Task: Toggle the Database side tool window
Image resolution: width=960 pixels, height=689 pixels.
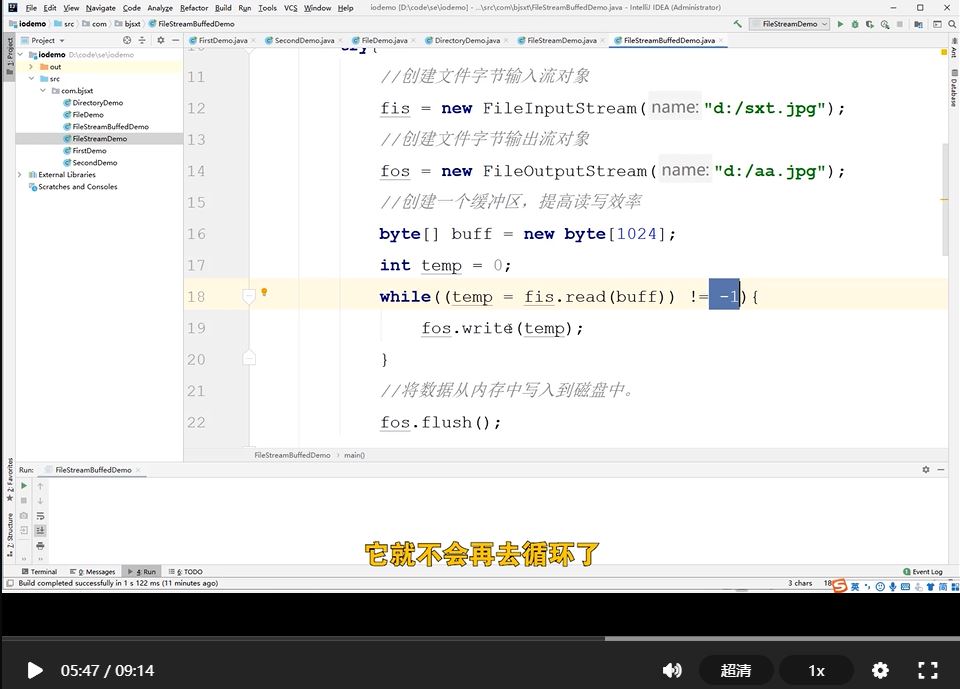Action: pyautogui.click(x=954, y=89)
